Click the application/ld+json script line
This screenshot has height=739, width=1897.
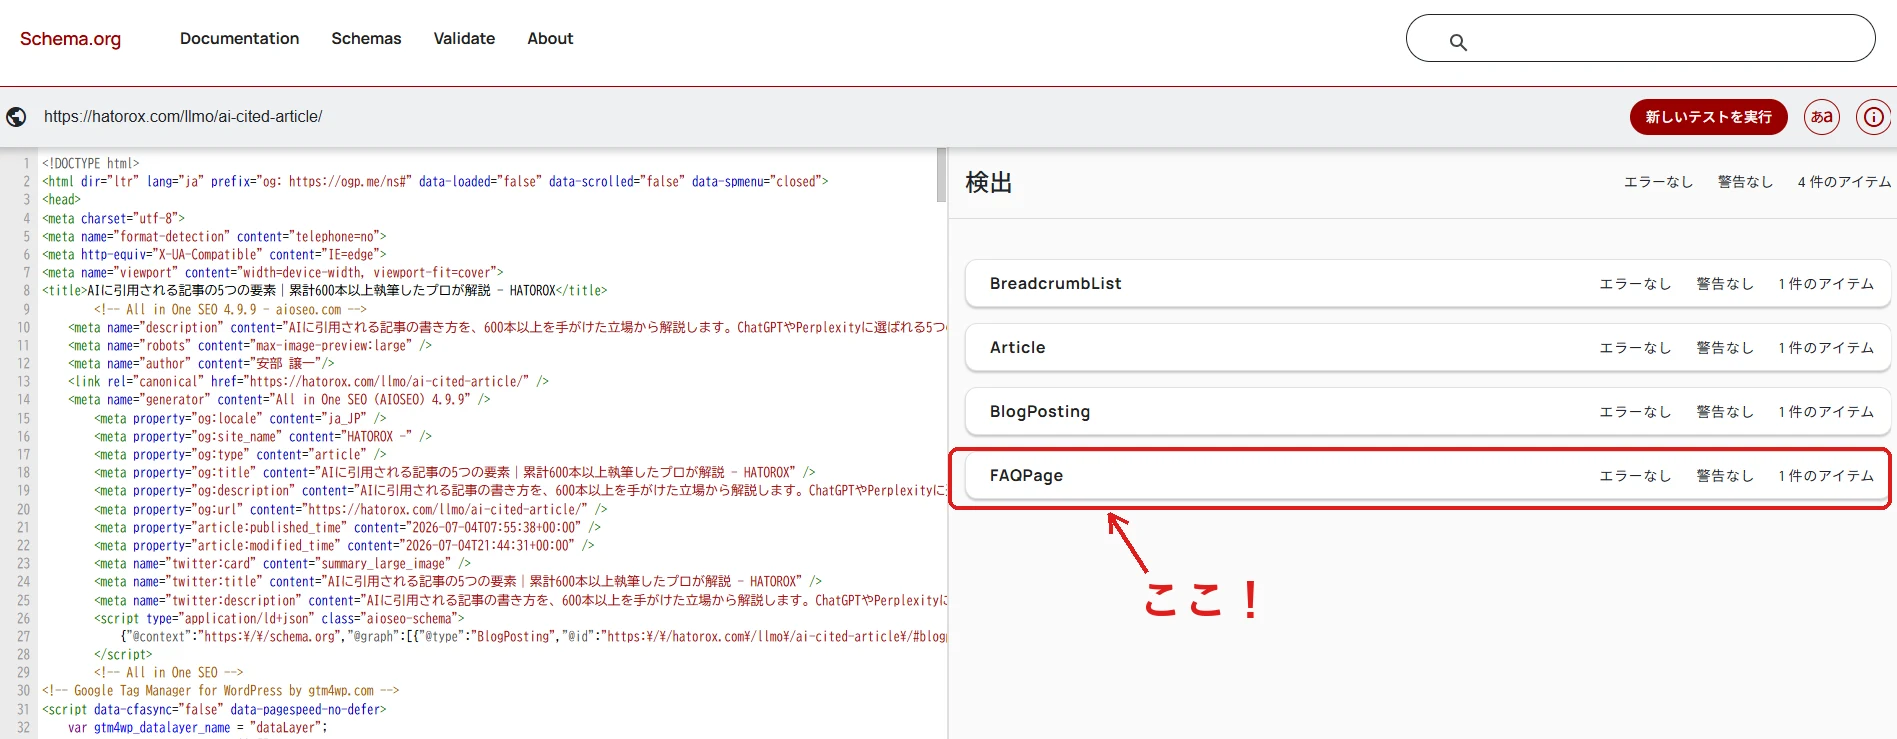click(x=279, y=618)
